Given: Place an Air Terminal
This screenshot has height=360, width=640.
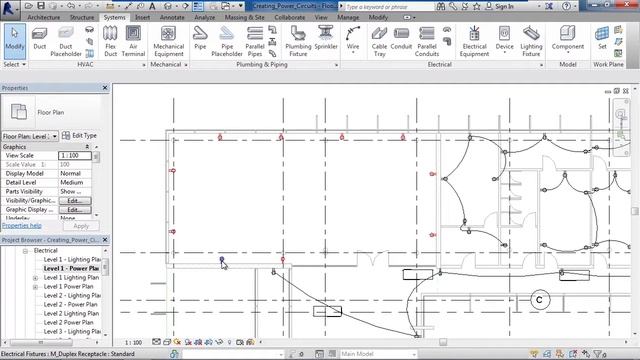Looking at the screenshot, I should tap(133, 41).
